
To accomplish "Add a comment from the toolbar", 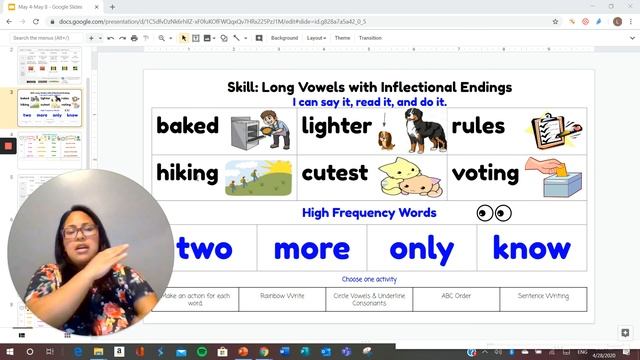I will coord(259,38).
